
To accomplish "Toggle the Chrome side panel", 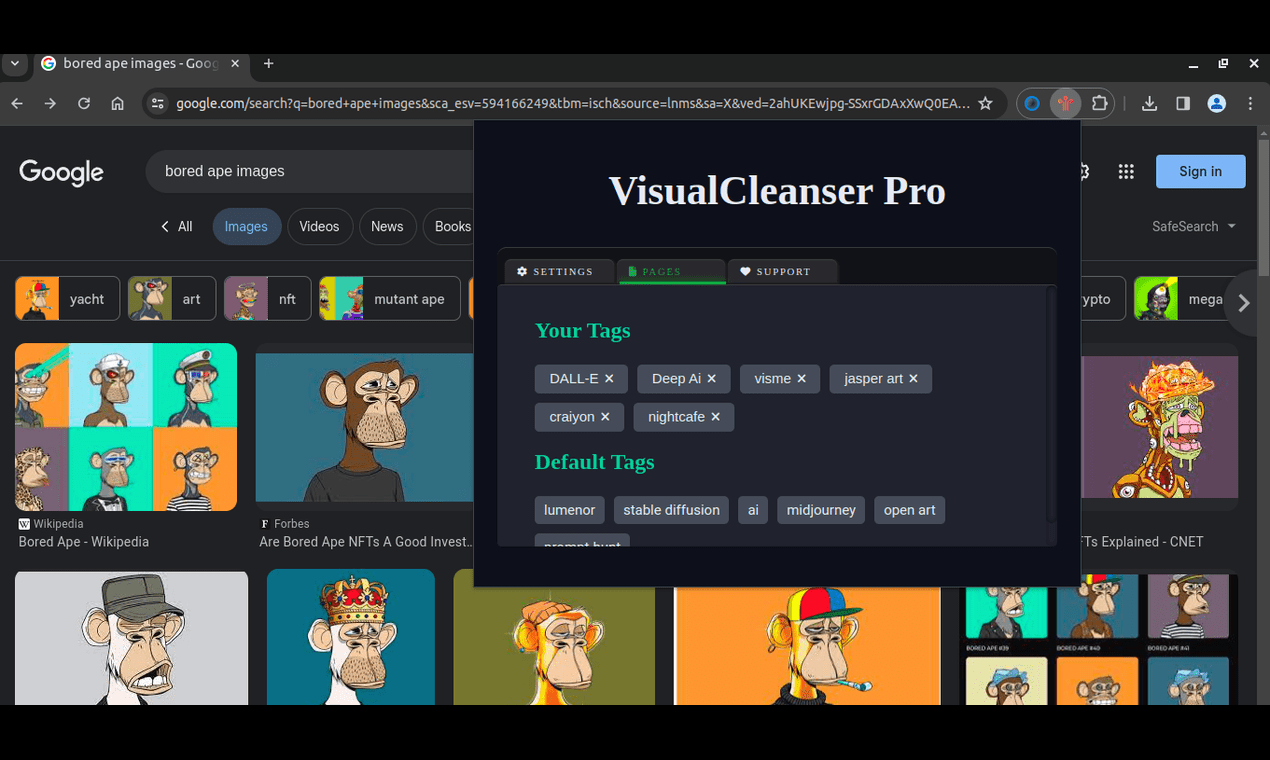I will [x=1183, y=103].
